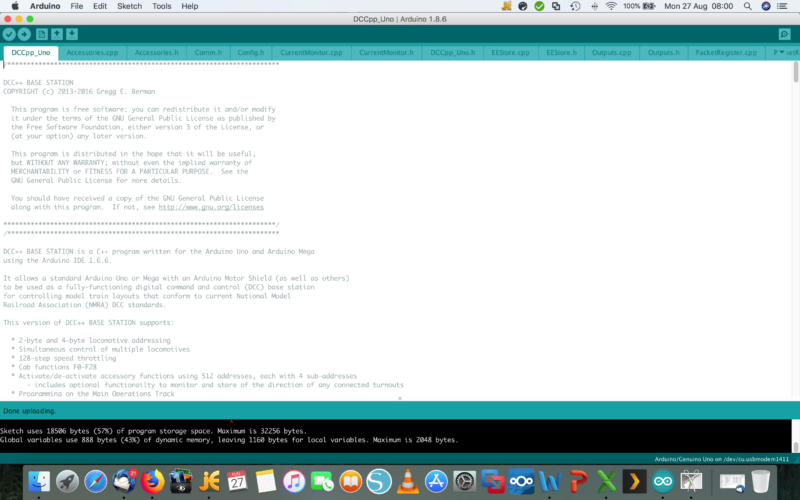The image size is (800, 500).
Task: Open Notification Center icon in menu bar
Action: 782,6
